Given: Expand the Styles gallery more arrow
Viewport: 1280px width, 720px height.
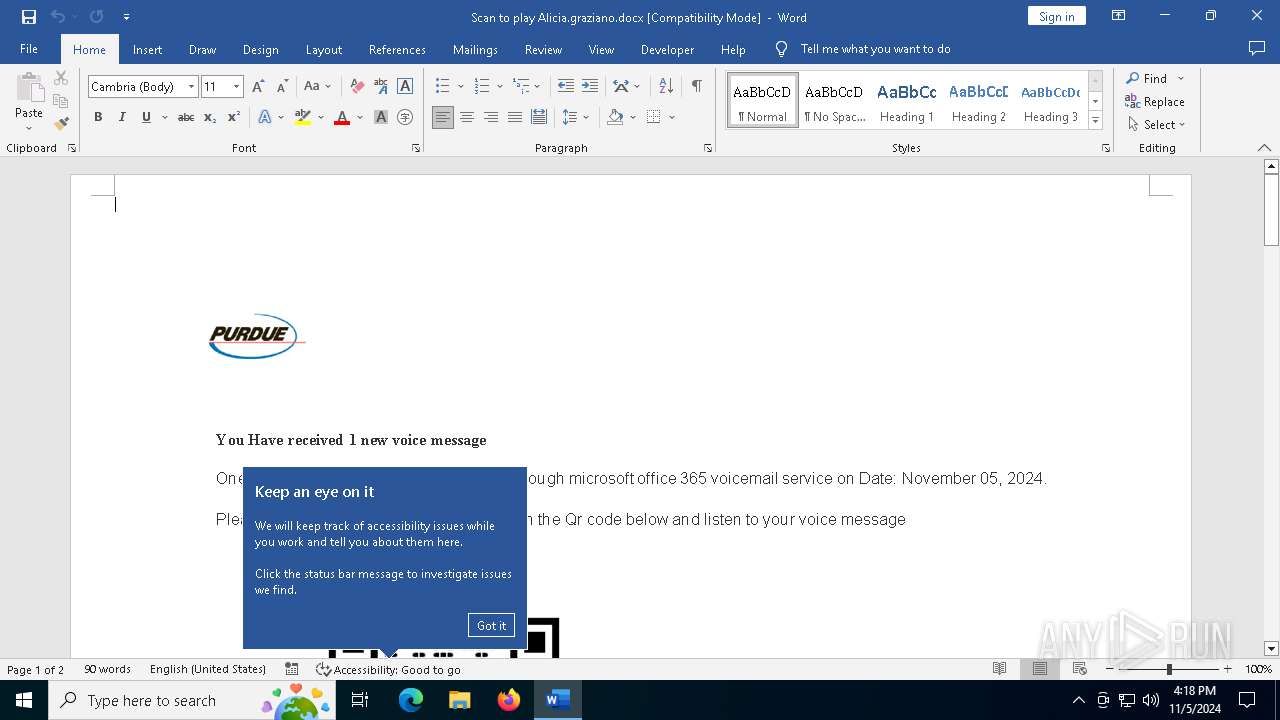Looking at the screenshot, I should pos(1096,121).
